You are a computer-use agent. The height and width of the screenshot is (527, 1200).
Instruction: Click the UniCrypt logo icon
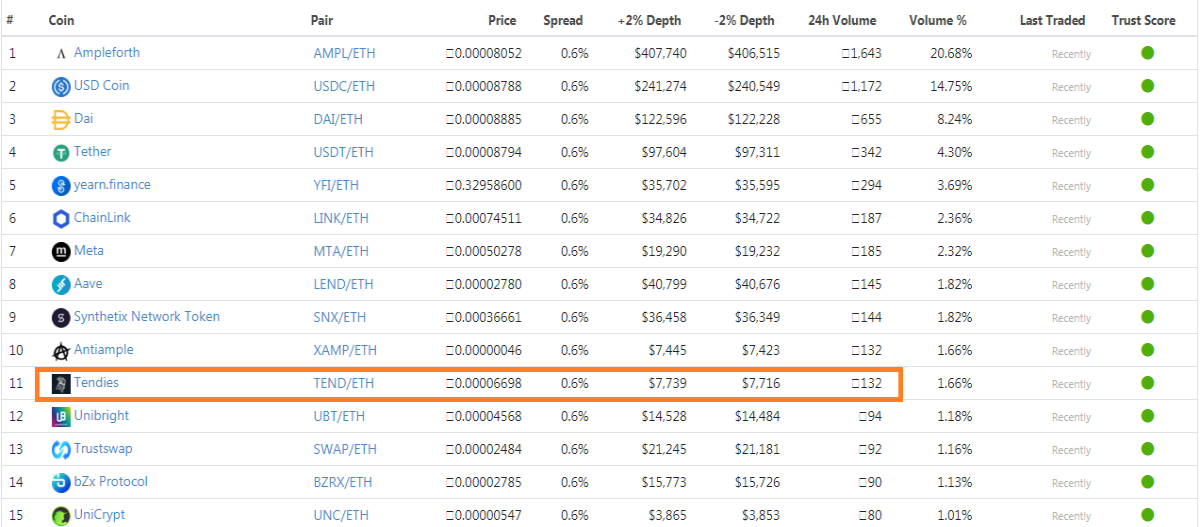pos(61,516)
